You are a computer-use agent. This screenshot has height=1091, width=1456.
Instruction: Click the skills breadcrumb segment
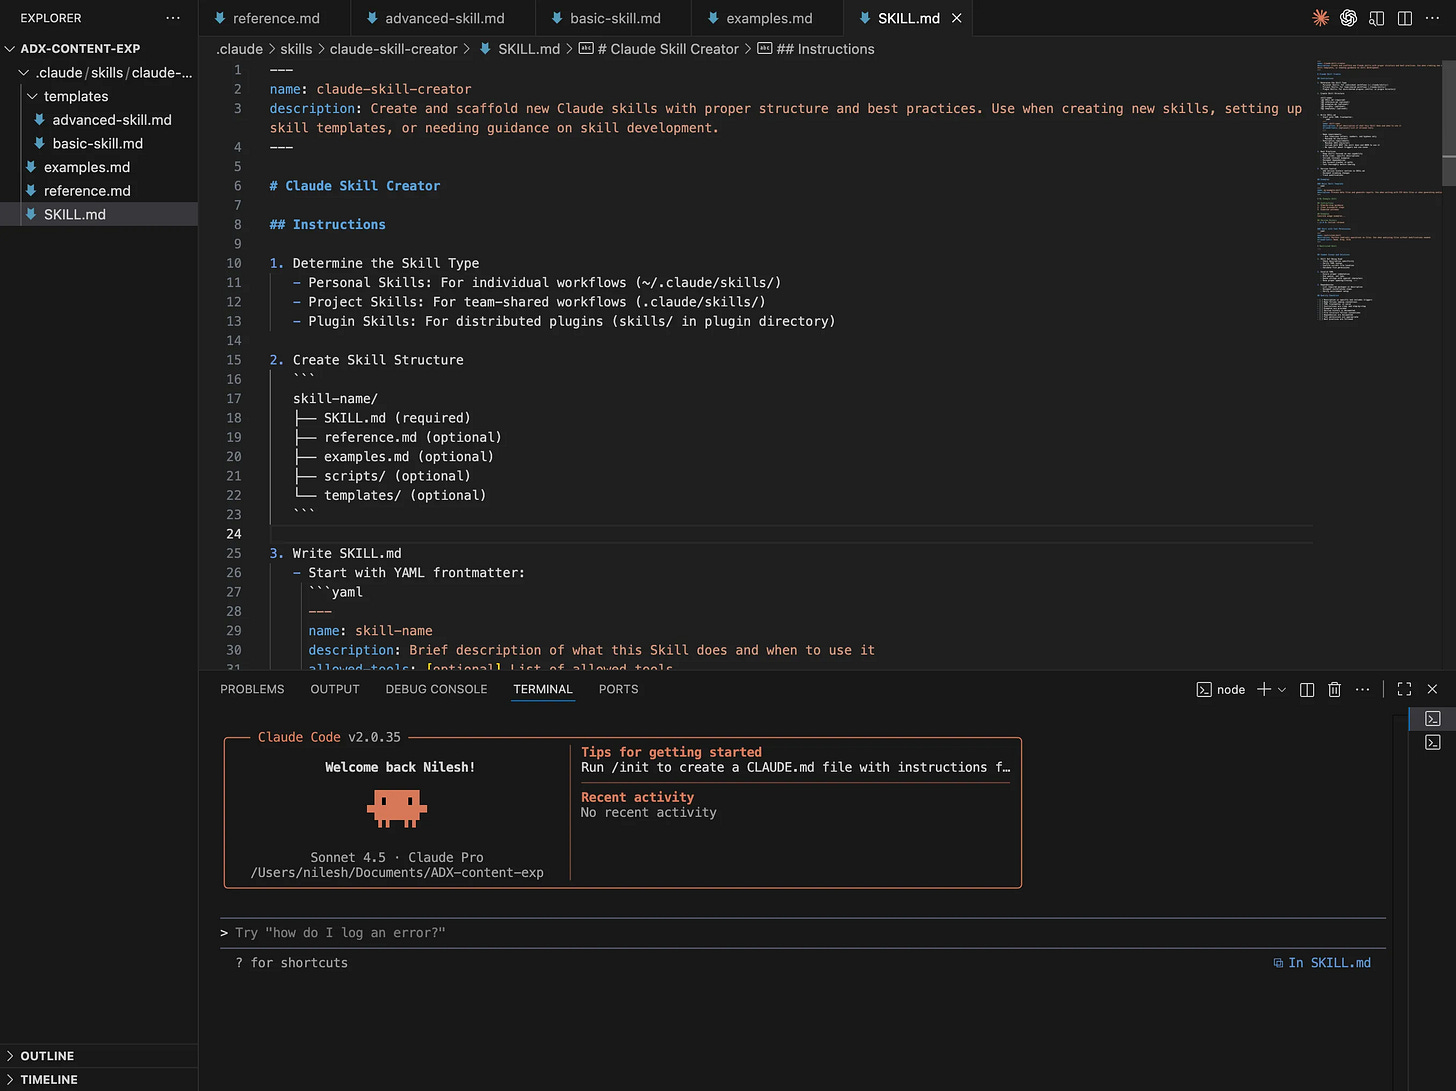coord(296,49)
